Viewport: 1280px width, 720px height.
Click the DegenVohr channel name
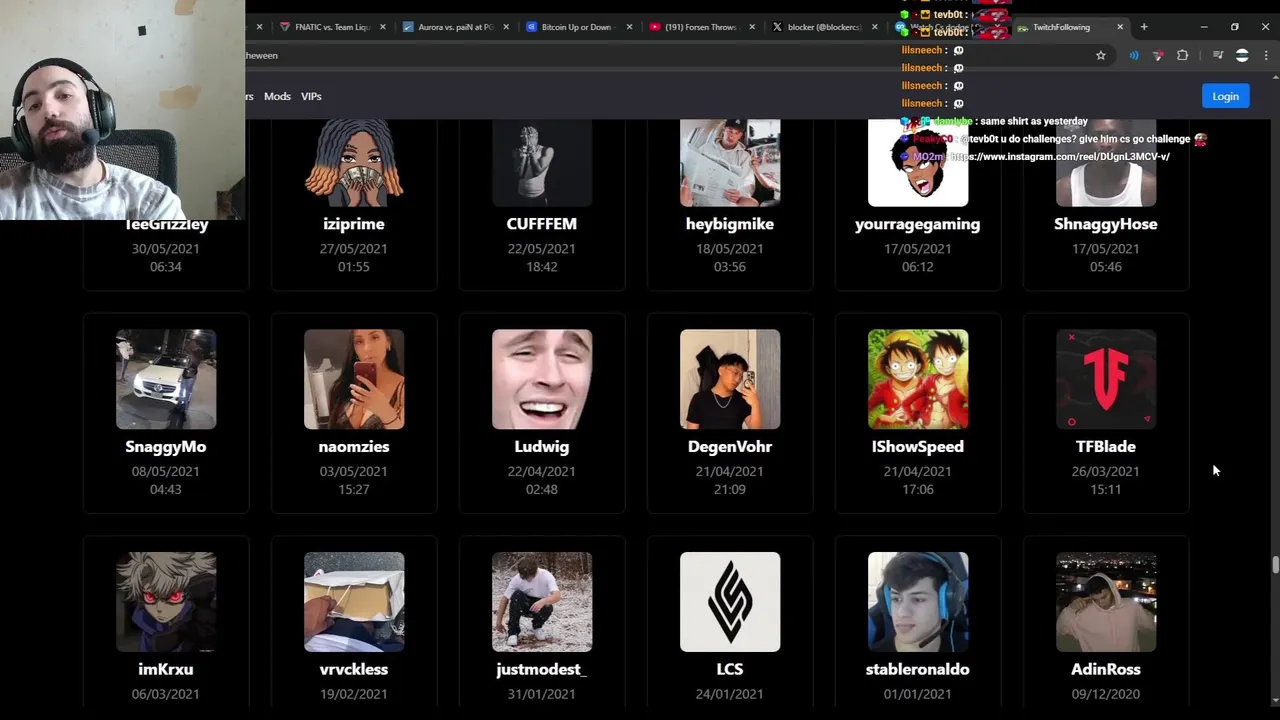[x=730, y=447]
